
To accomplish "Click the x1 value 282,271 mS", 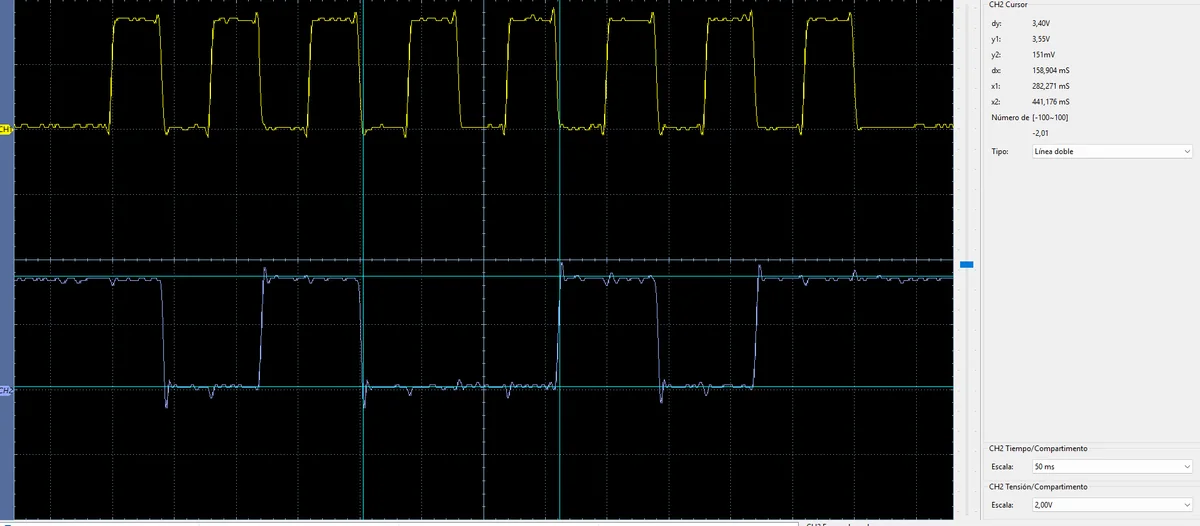I will pyautogui.click(x=1050, y=86).
